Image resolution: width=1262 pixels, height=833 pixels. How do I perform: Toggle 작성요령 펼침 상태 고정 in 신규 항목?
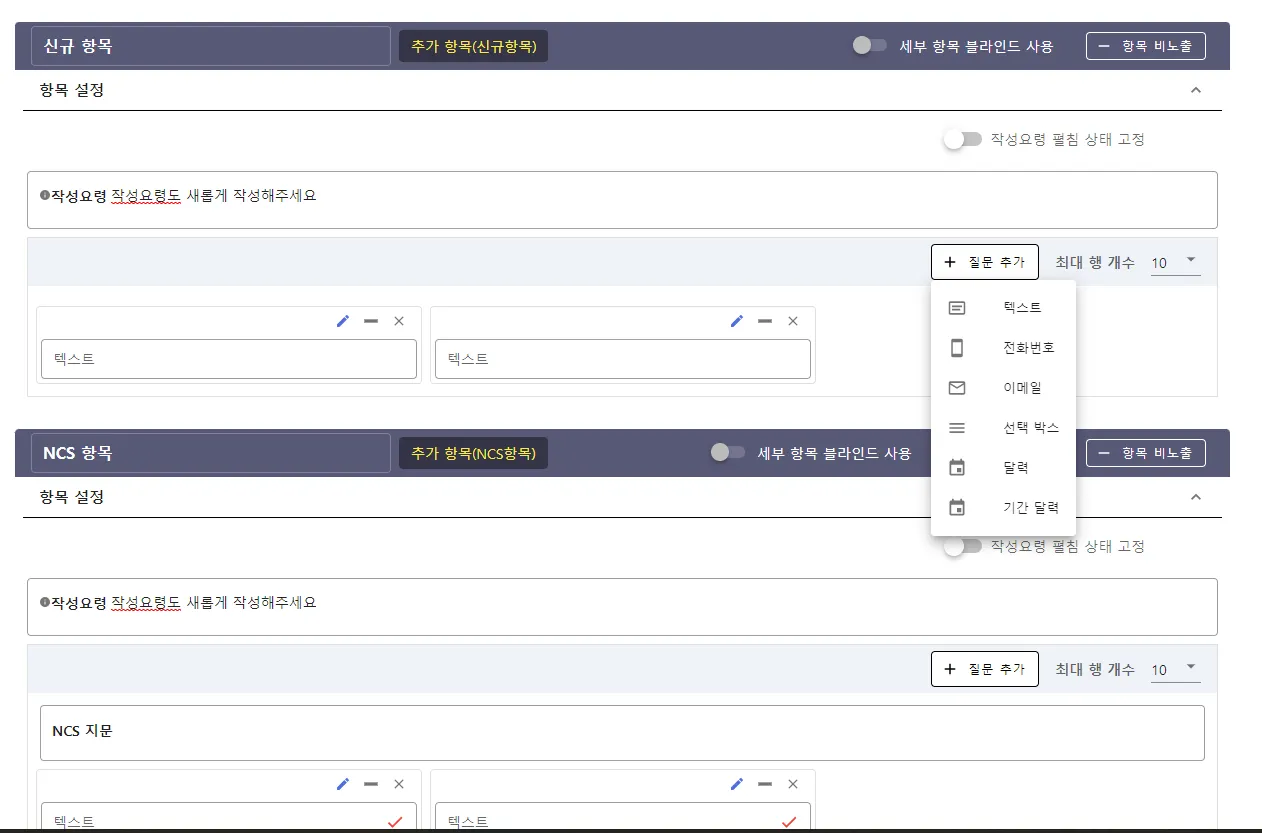[x=962, y=140]
